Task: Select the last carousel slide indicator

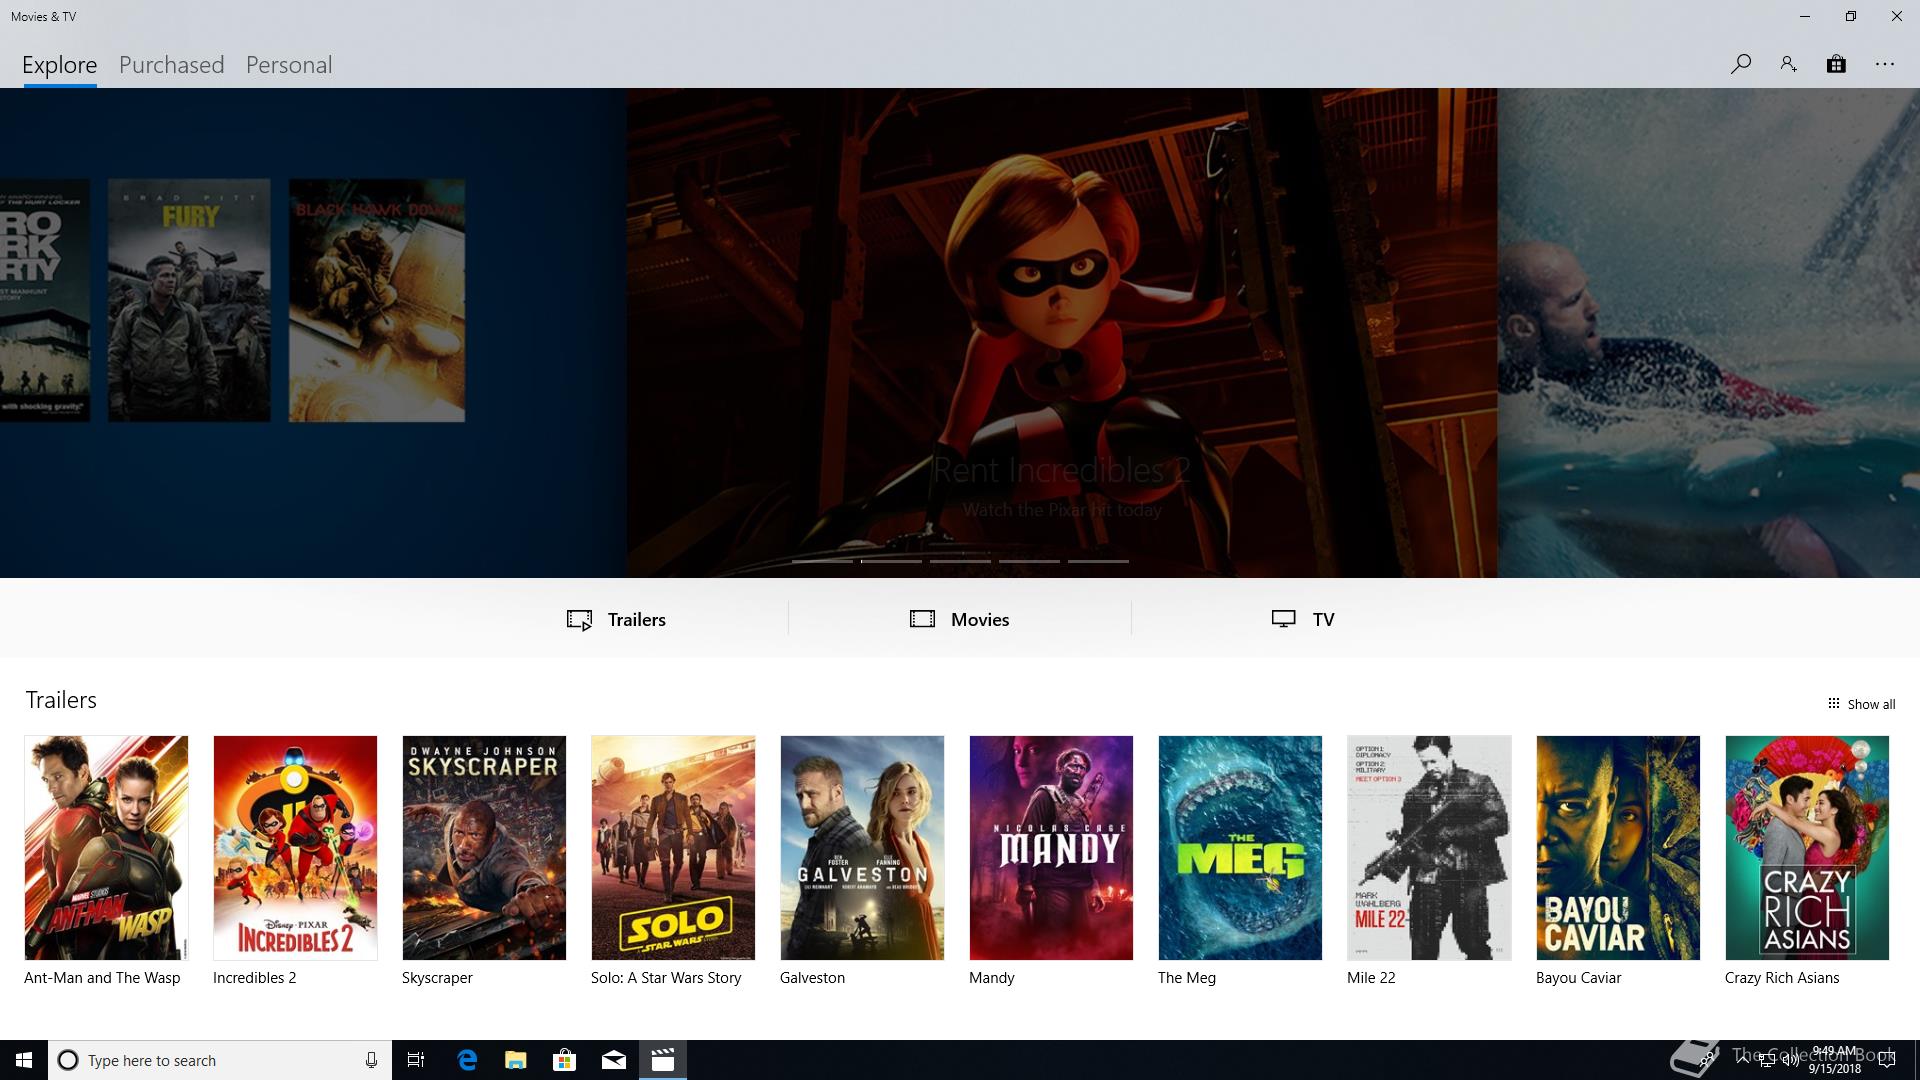Action: (1098, 561)
